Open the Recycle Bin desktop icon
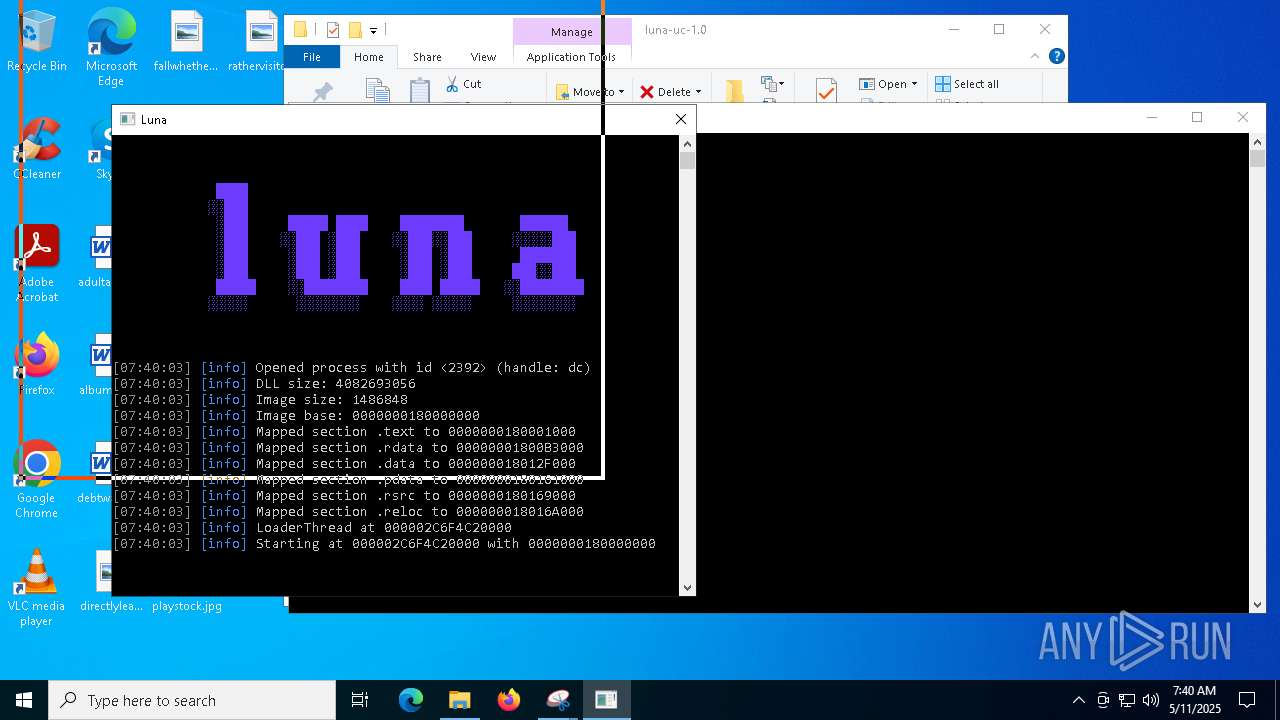 click(37, 40)
